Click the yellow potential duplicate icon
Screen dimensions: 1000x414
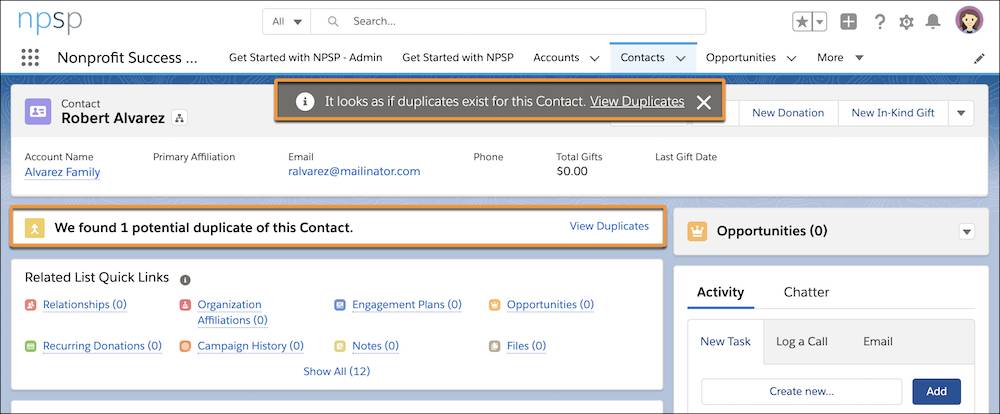tap(34, 227)
